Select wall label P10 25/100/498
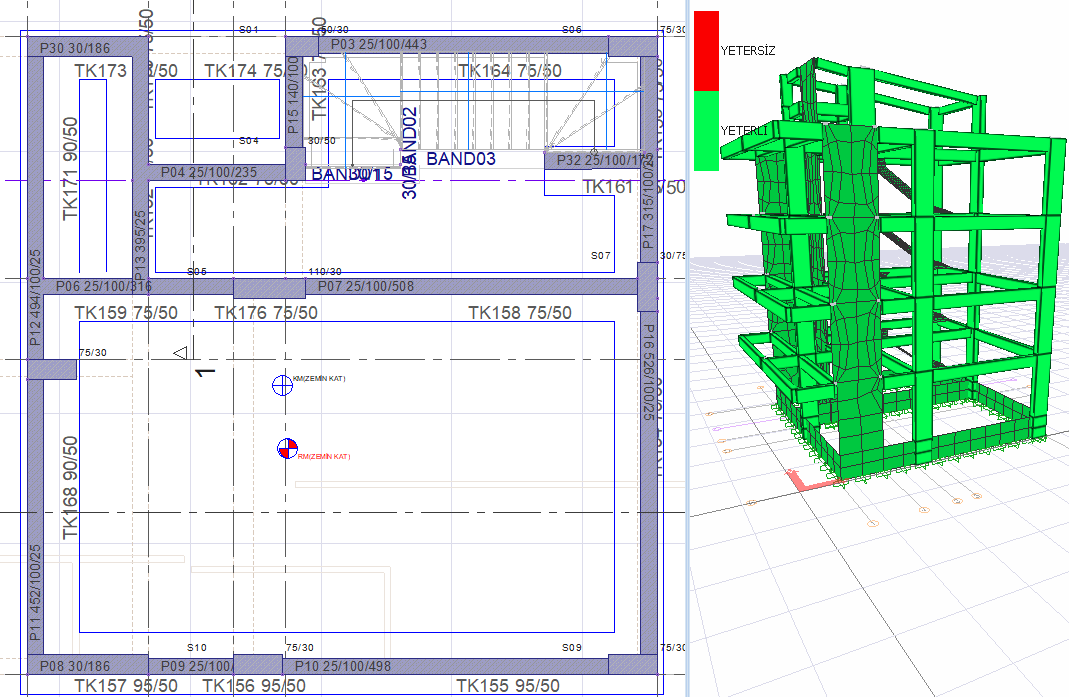Viewport: 1077px width, 697px height. (343, 666)
